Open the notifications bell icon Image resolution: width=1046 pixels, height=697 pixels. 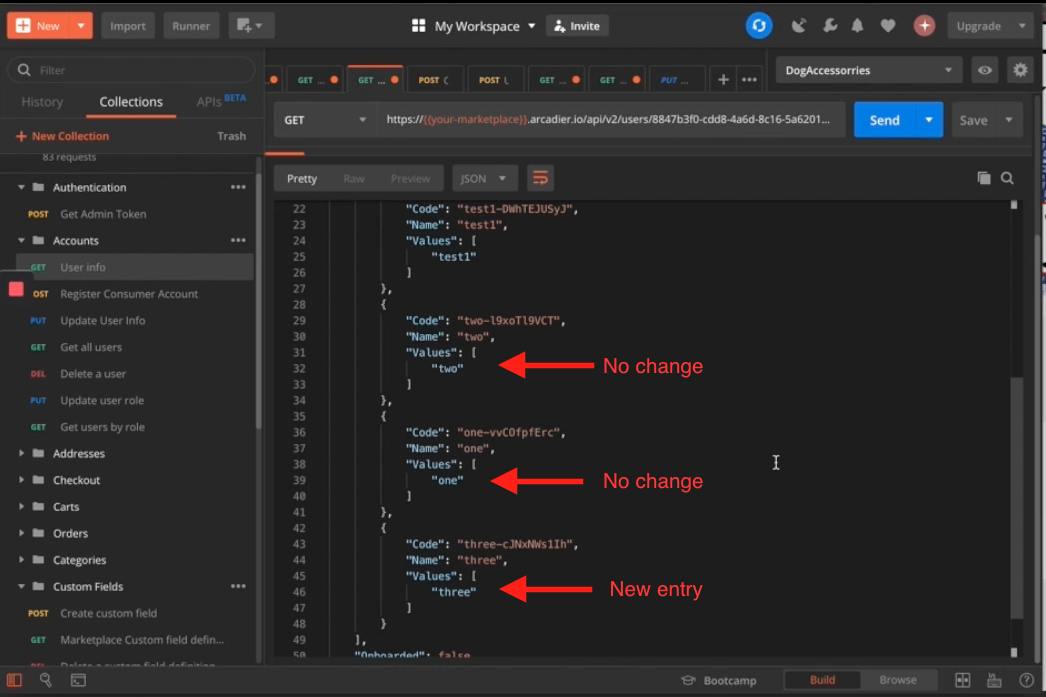857,26
